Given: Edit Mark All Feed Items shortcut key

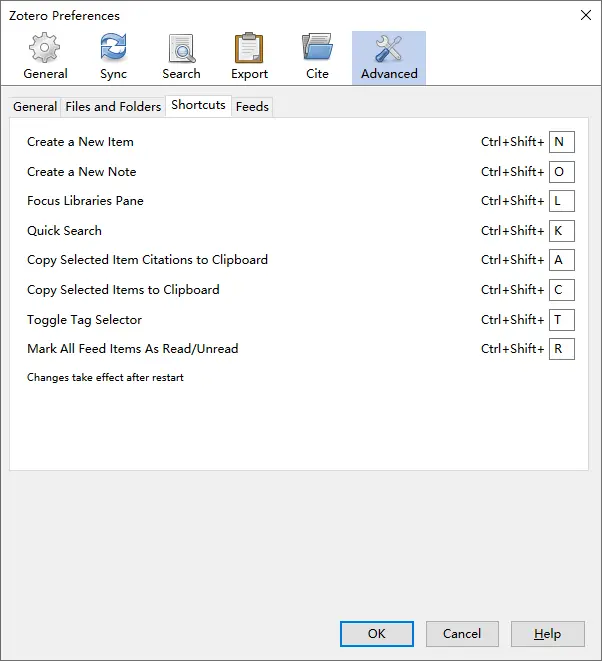Looking at the screenshot, I should (x=562, y=349).
